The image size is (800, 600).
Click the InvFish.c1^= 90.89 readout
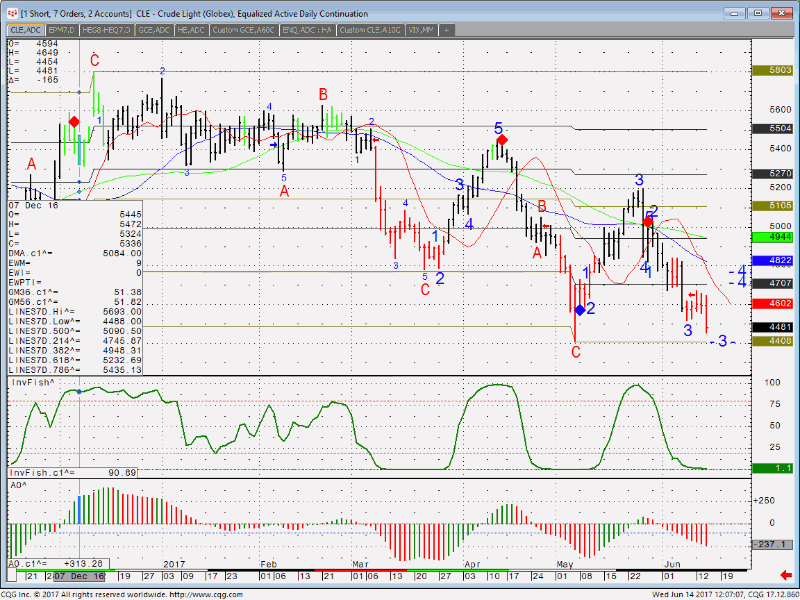tap(73, 473)
